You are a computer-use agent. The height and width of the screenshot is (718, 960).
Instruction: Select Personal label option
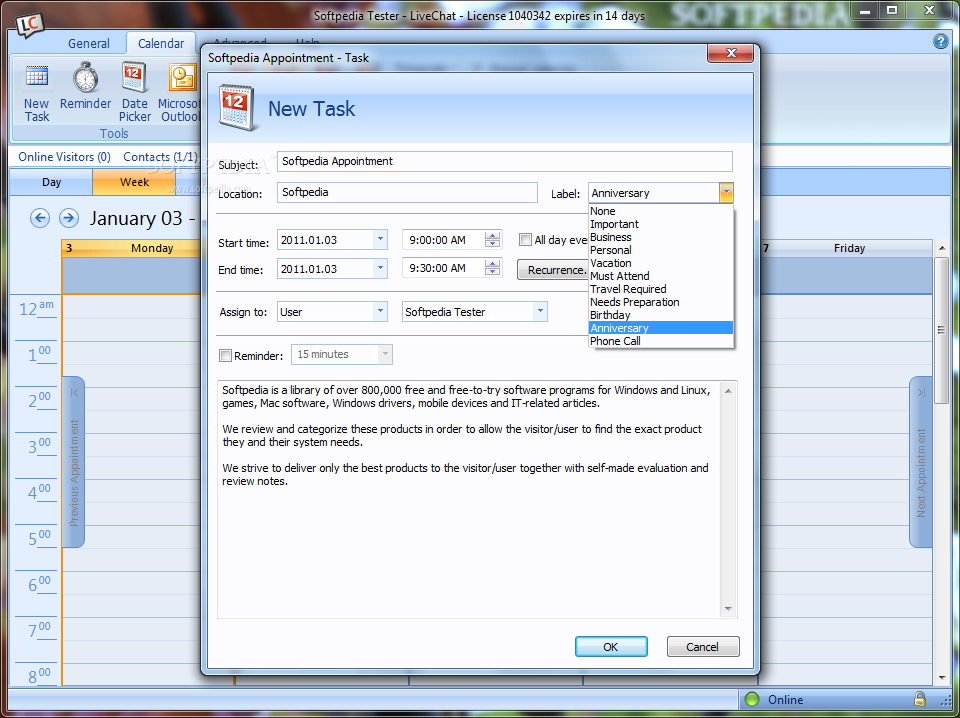click(x=661, y=250)
